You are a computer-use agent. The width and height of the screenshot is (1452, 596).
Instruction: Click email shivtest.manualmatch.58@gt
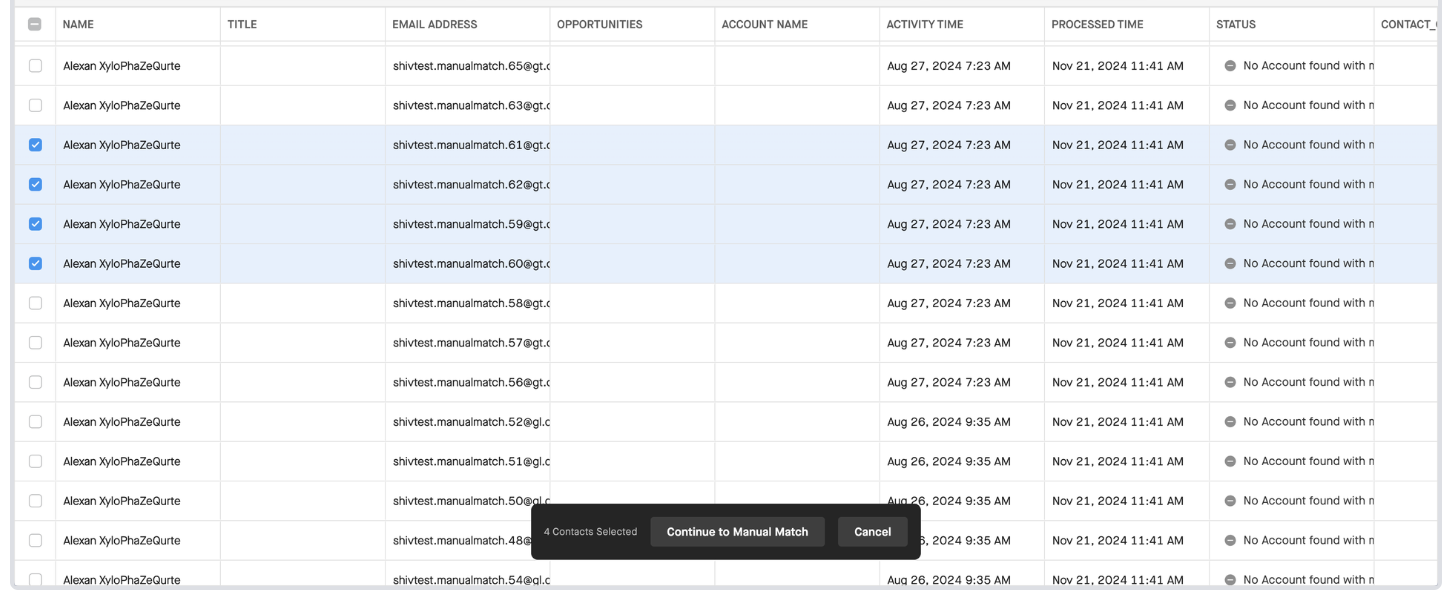(x=471, y=303)
